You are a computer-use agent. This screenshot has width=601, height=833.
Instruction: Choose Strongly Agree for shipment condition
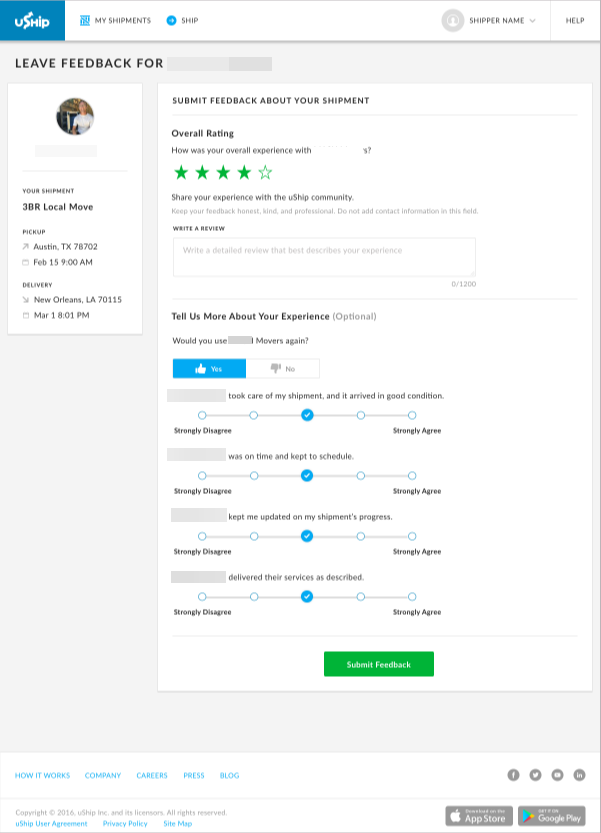click(x=412, y=415)
